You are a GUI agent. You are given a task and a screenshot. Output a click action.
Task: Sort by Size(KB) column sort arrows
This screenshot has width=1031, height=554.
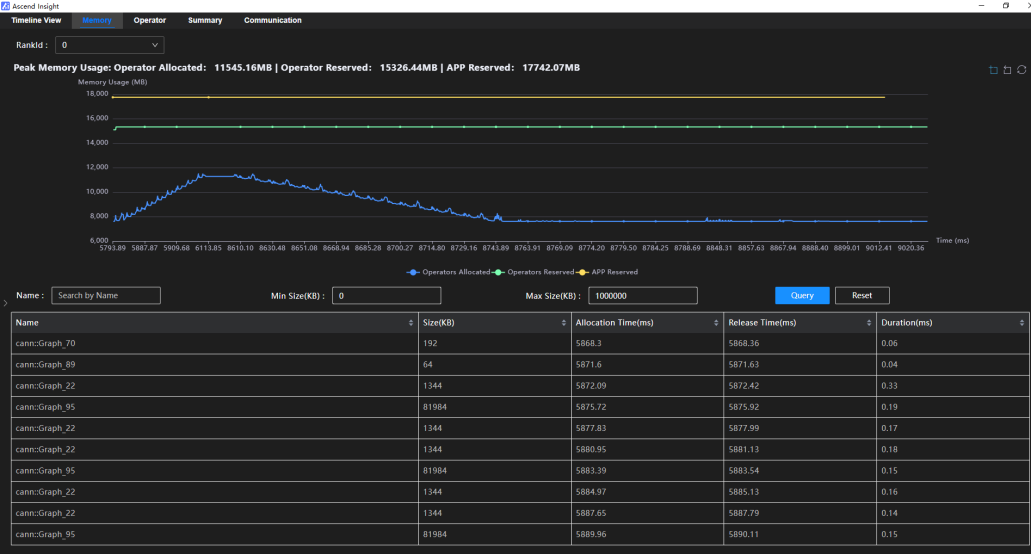pyautogui.click(x=563, y=323)
